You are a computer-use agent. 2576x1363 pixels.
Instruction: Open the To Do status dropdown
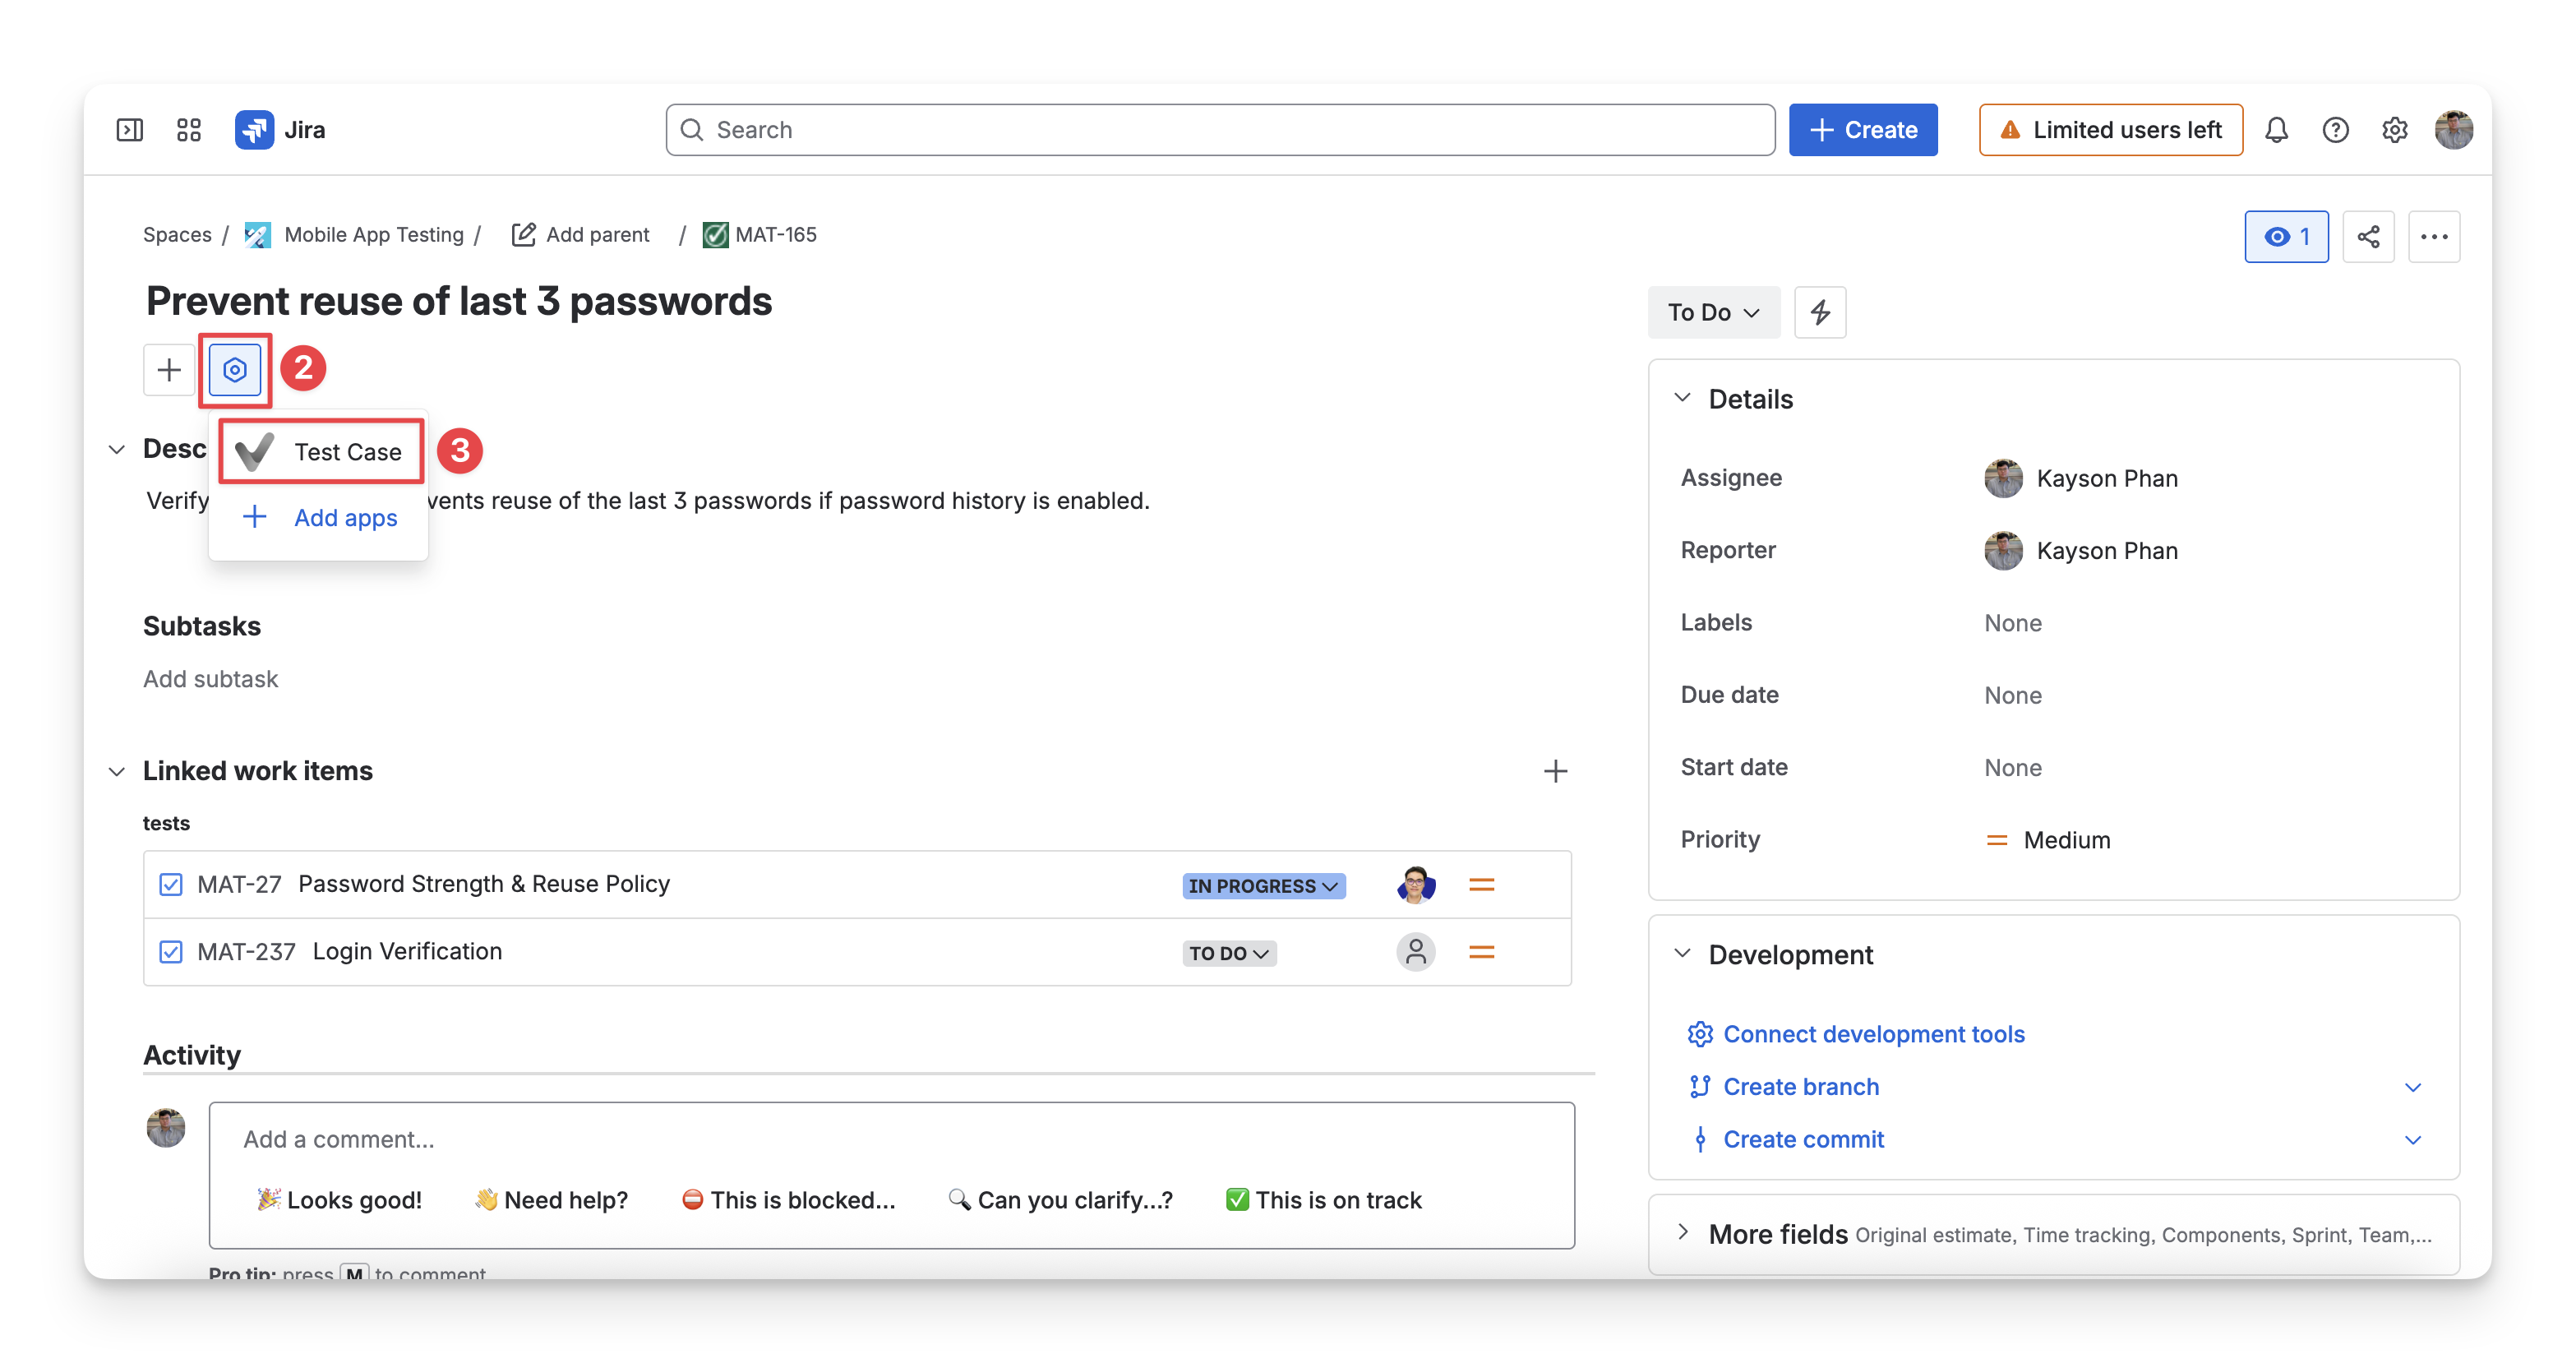(1713, 312)
